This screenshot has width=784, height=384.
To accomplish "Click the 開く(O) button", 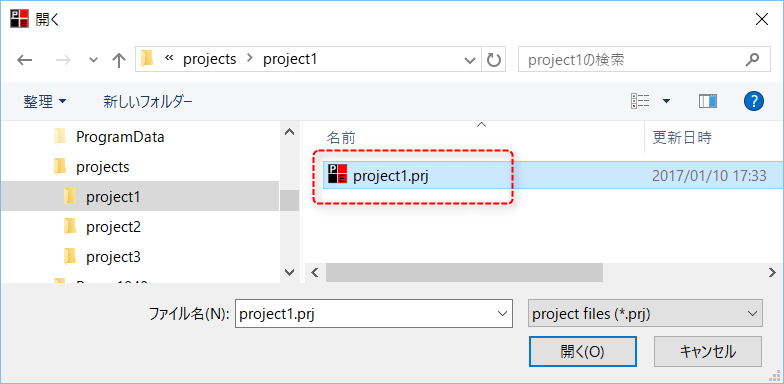I will pos(582,352).
